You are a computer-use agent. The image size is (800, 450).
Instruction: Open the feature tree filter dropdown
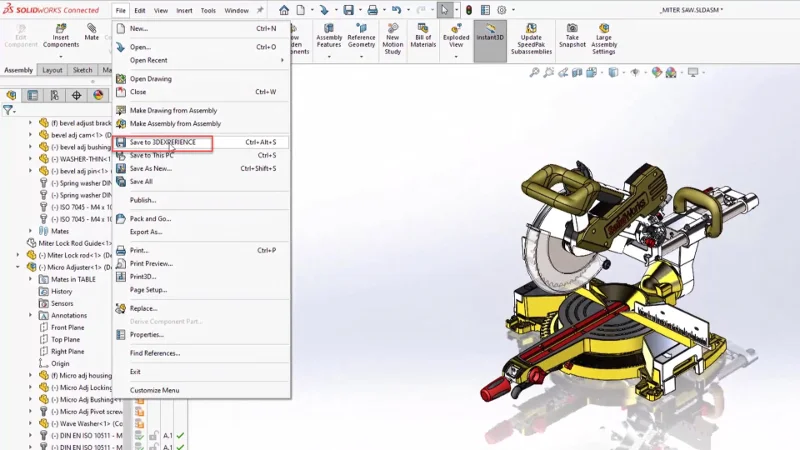point(9,110)
